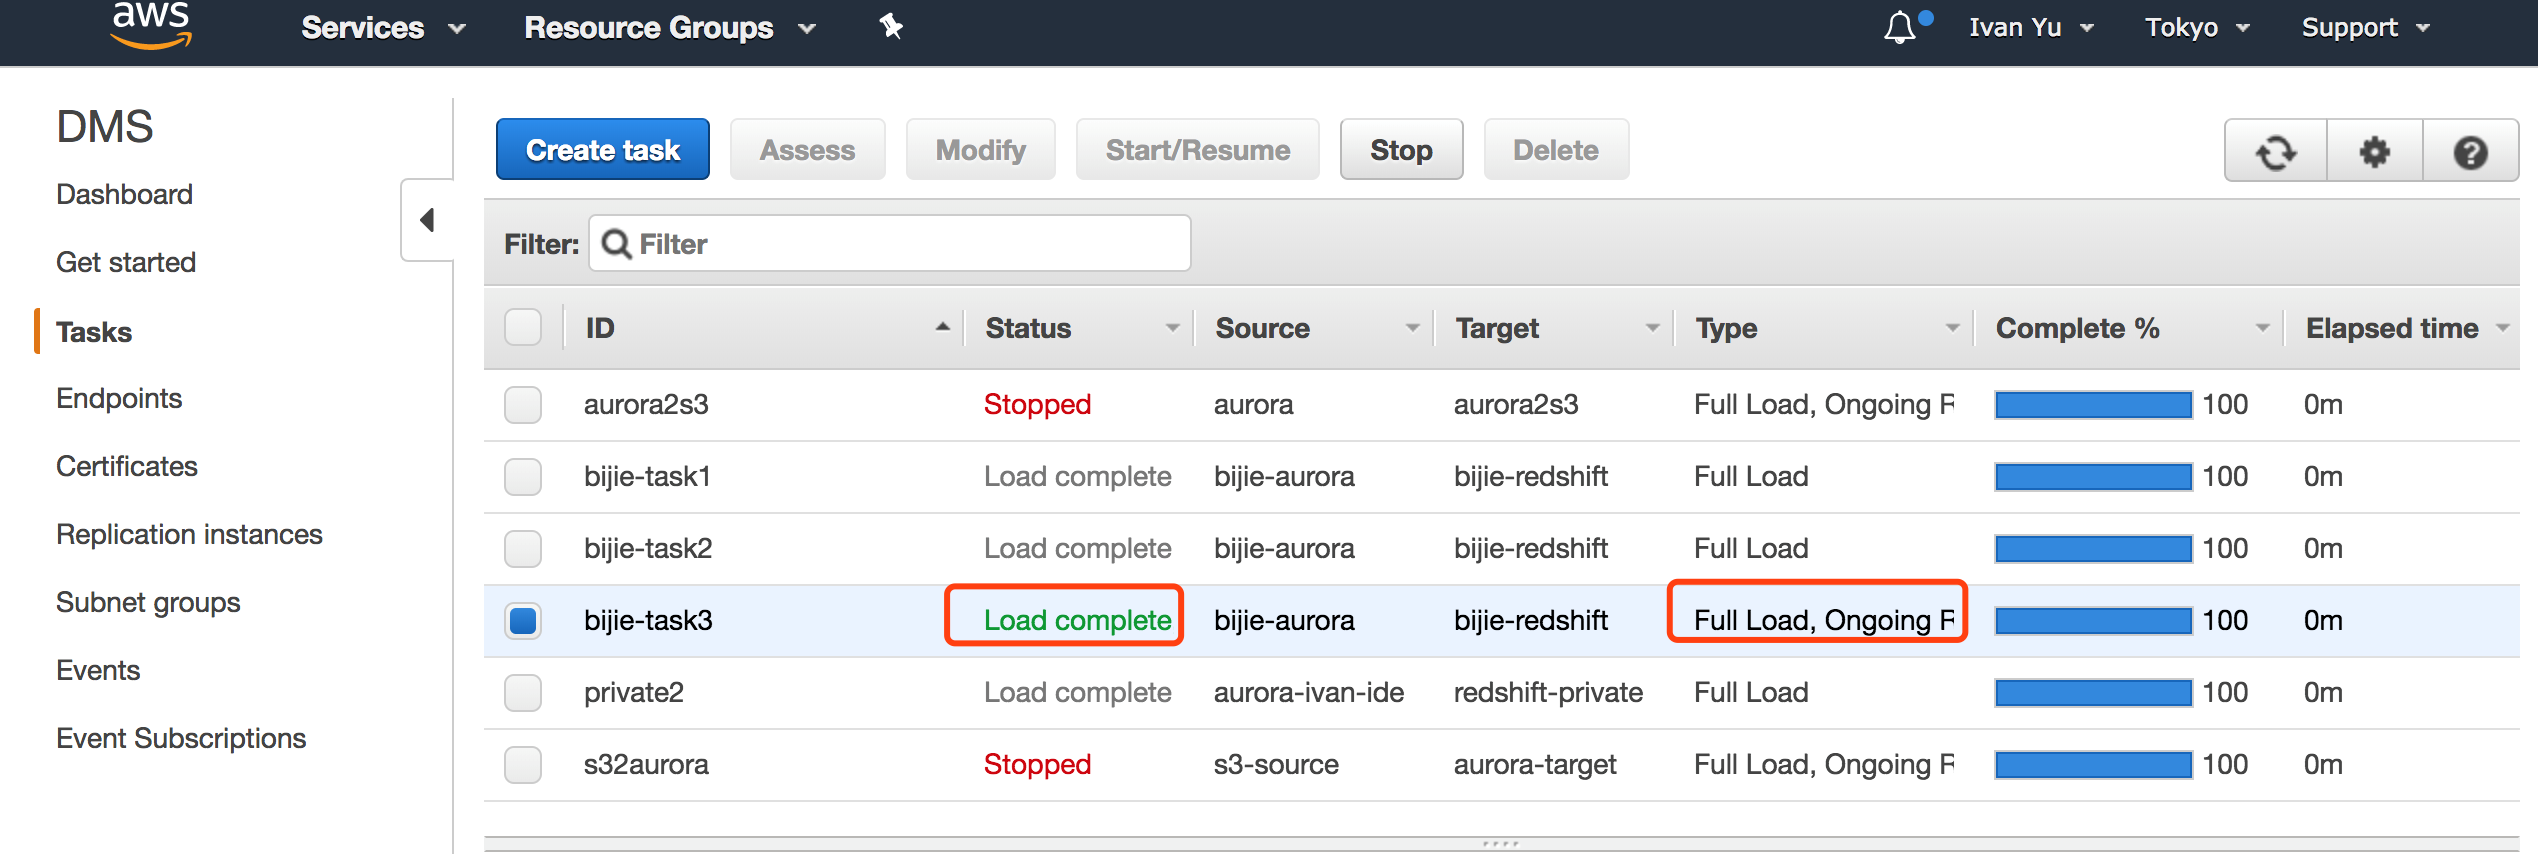Click the Delete button
2538x854 pixels.
click(x=1556, y=150)
